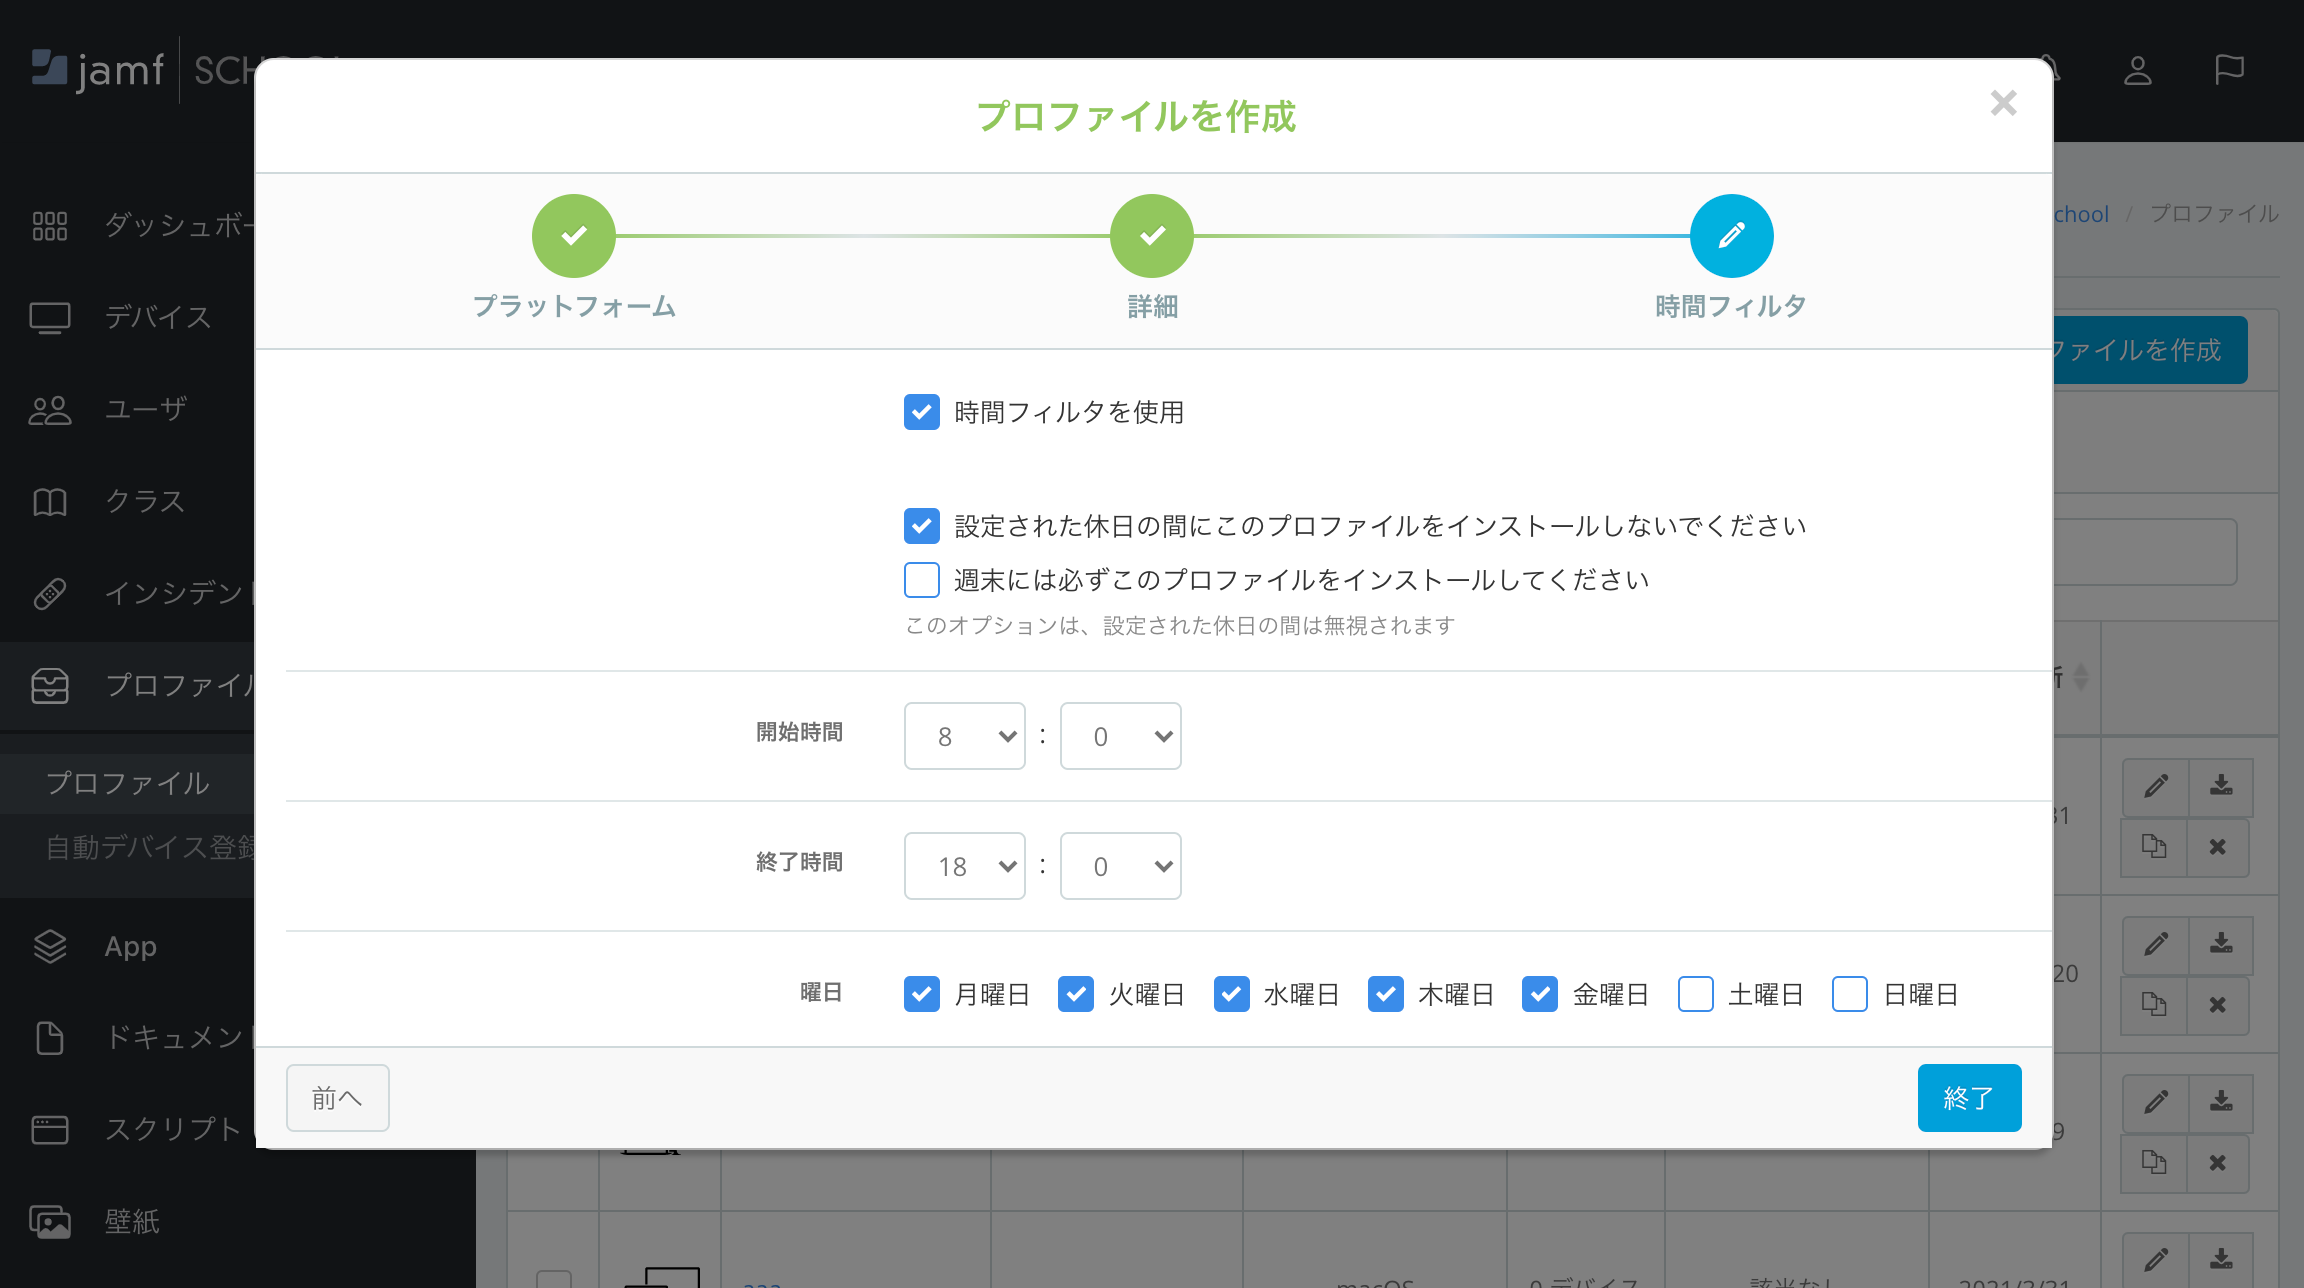Click the script window icon

click(x=50, y=1130)
